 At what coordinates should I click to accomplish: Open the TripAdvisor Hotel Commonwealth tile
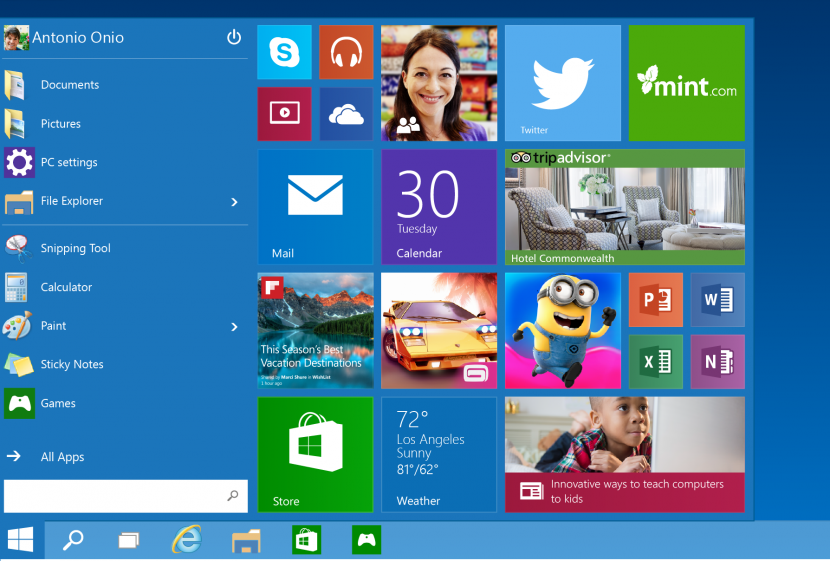[x=625, y=207]
